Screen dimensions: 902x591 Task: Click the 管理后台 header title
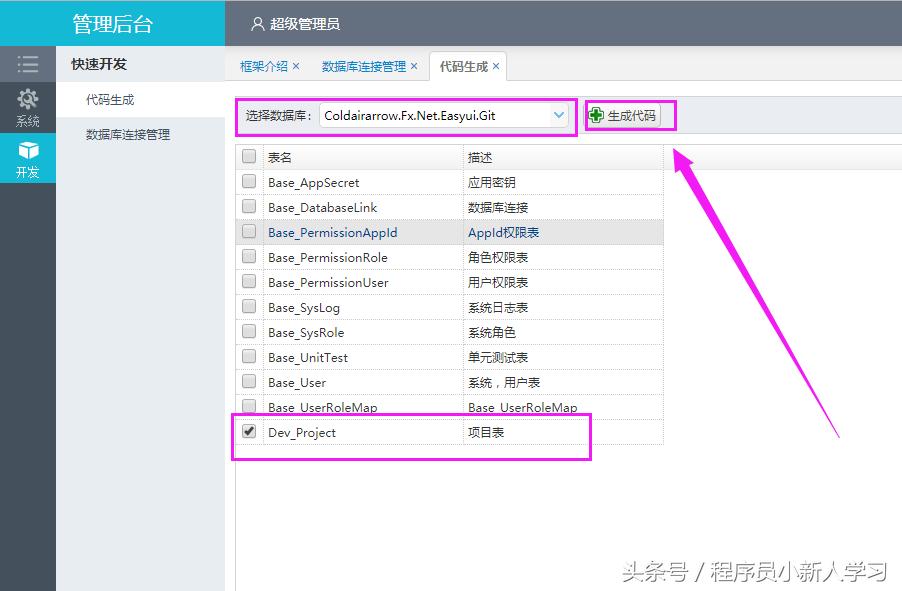(x=112, y=21)
